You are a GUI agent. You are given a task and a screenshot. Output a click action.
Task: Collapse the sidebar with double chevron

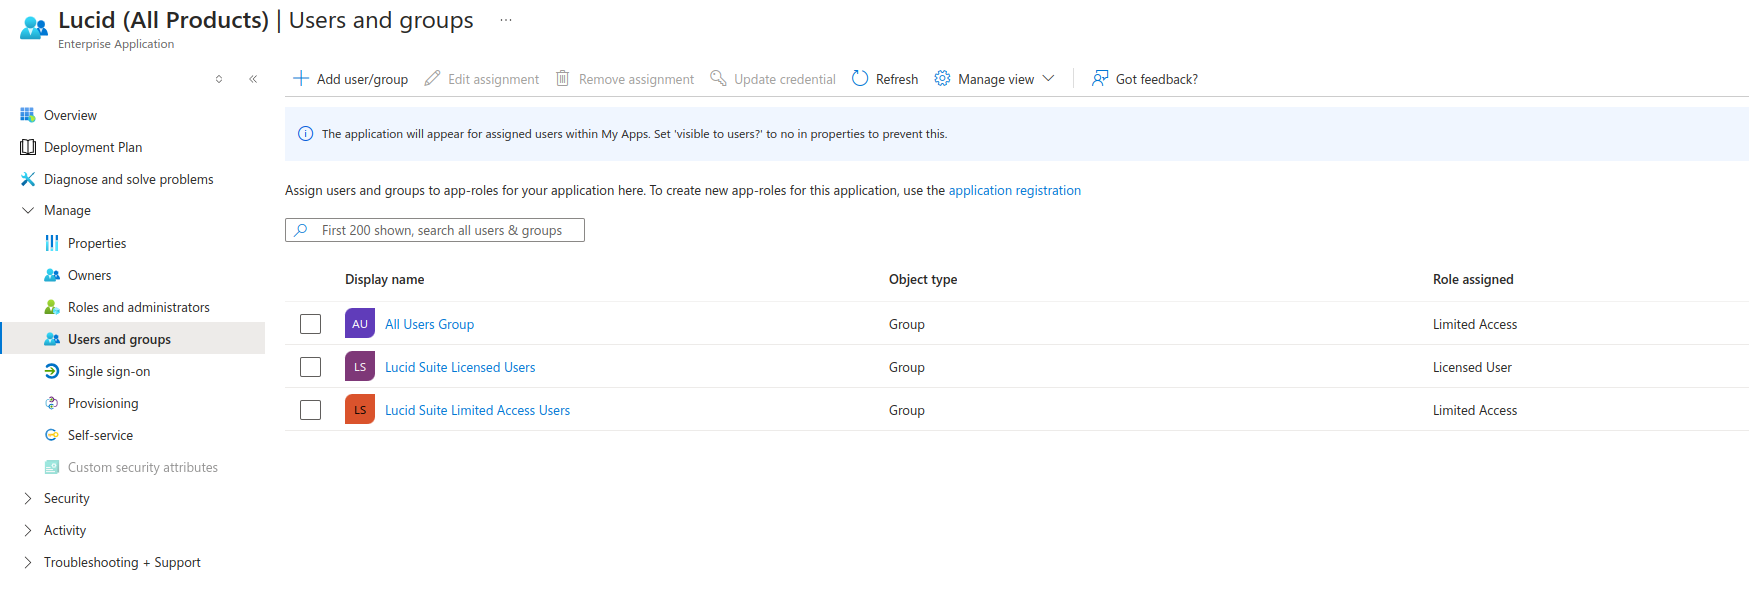[x=253, y=79]
